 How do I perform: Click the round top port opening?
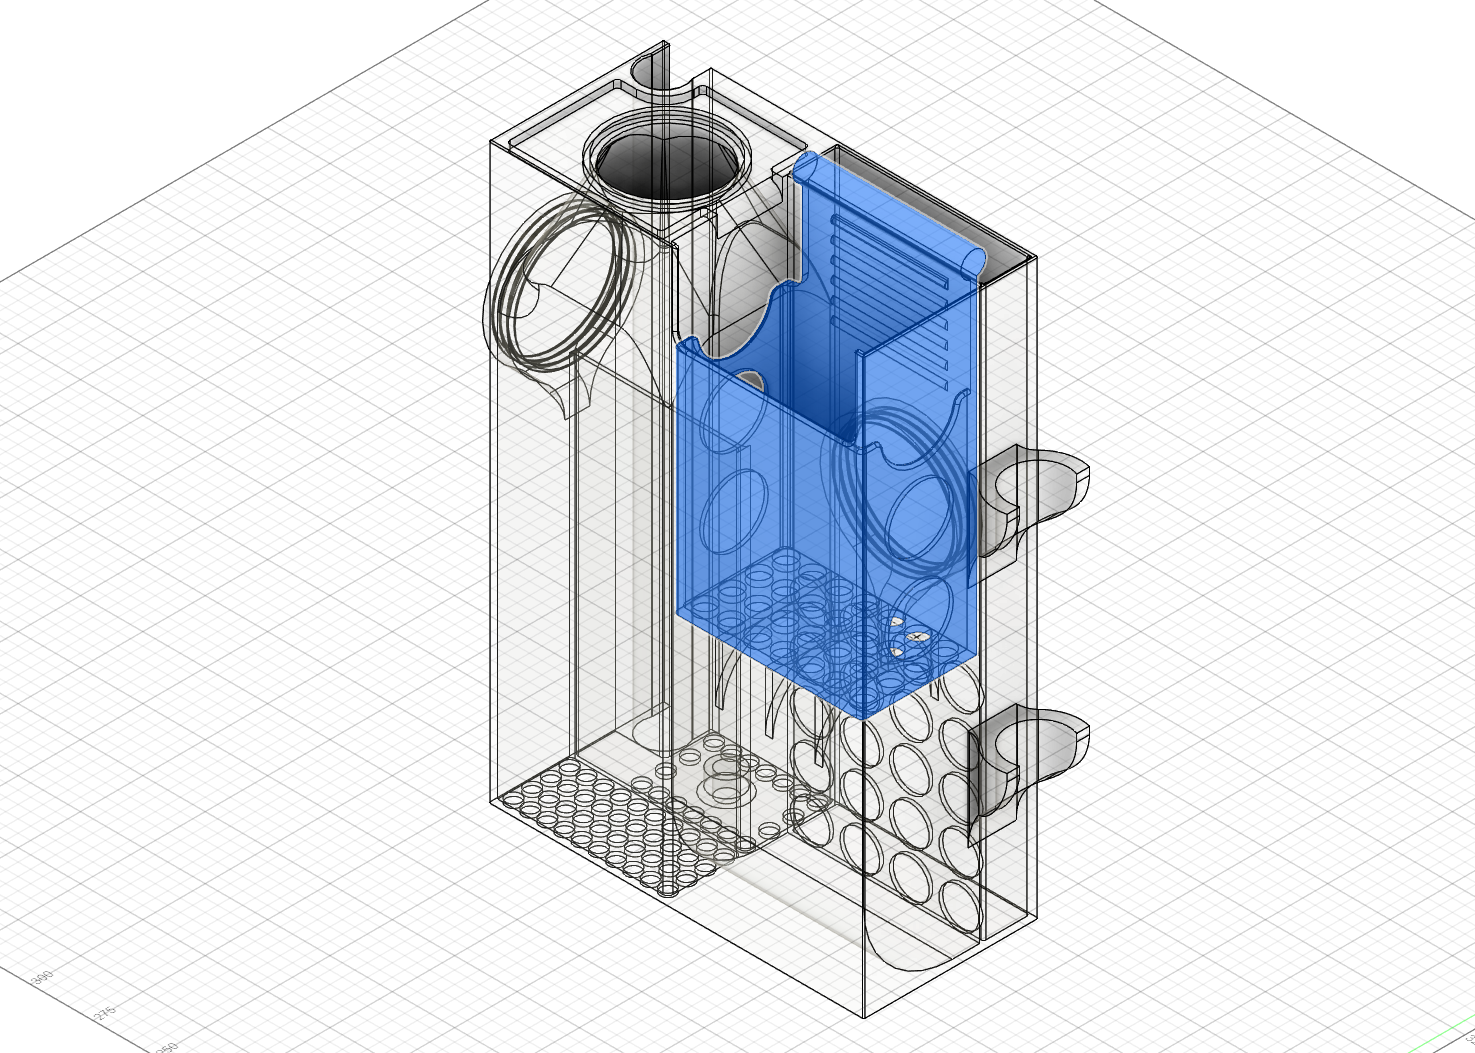coord(667,160)
